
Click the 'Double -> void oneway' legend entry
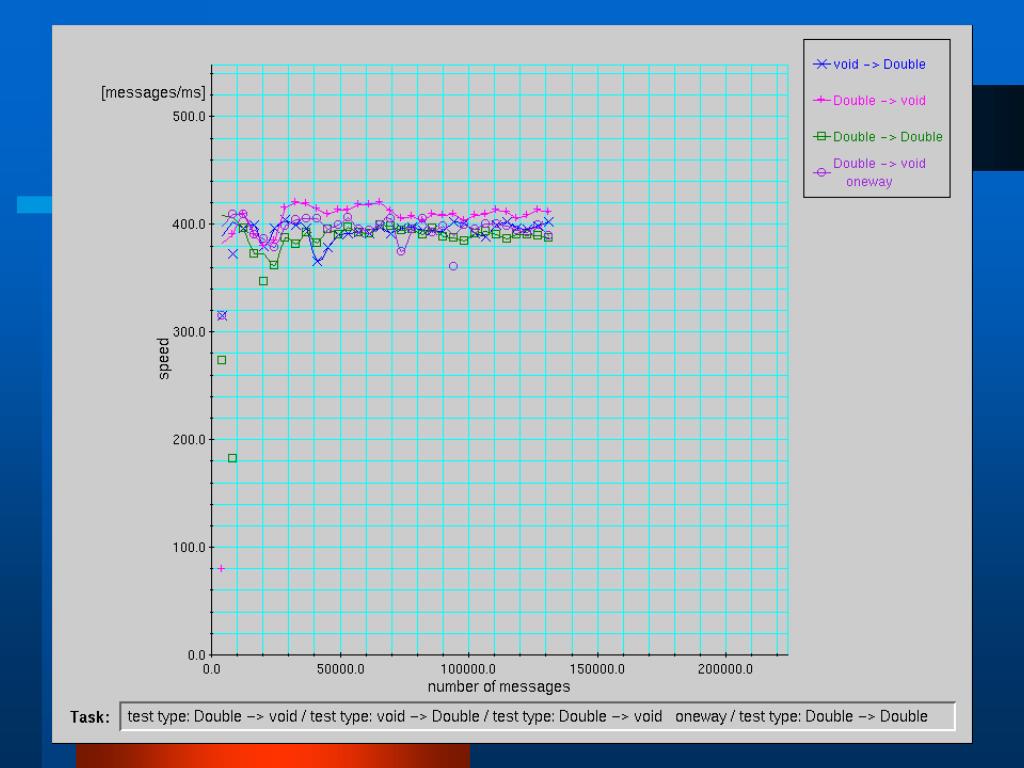pos(869,172)
